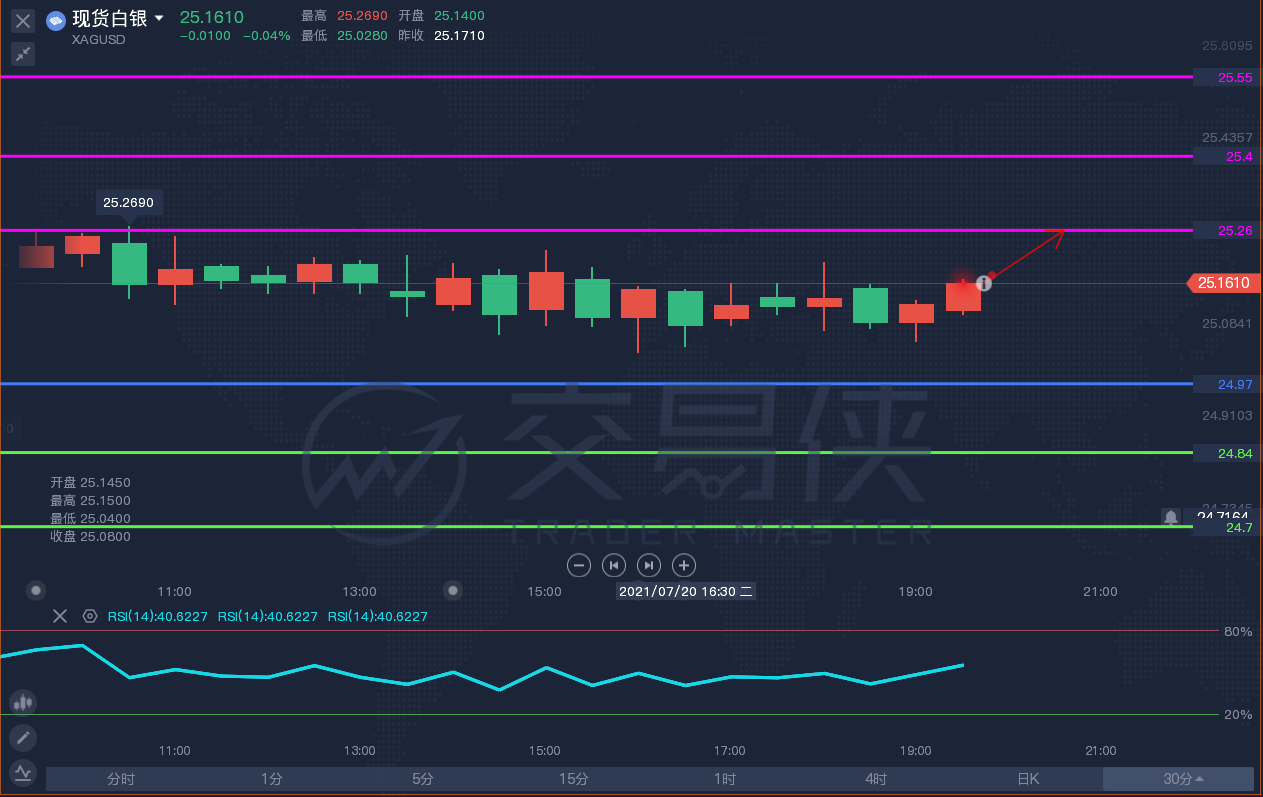1263x797 pixels.
Task: Open the indicators line-chart icon
Action: click(23, 773)
